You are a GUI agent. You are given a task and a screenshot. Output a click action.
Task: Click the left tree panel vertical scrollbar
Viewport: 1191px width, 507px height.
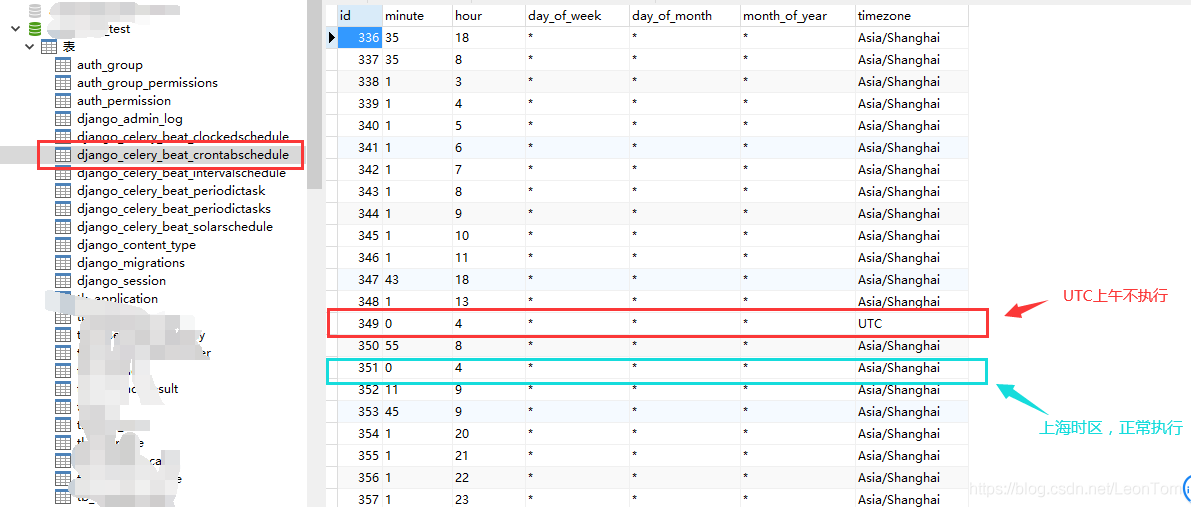tap(314, 94)
